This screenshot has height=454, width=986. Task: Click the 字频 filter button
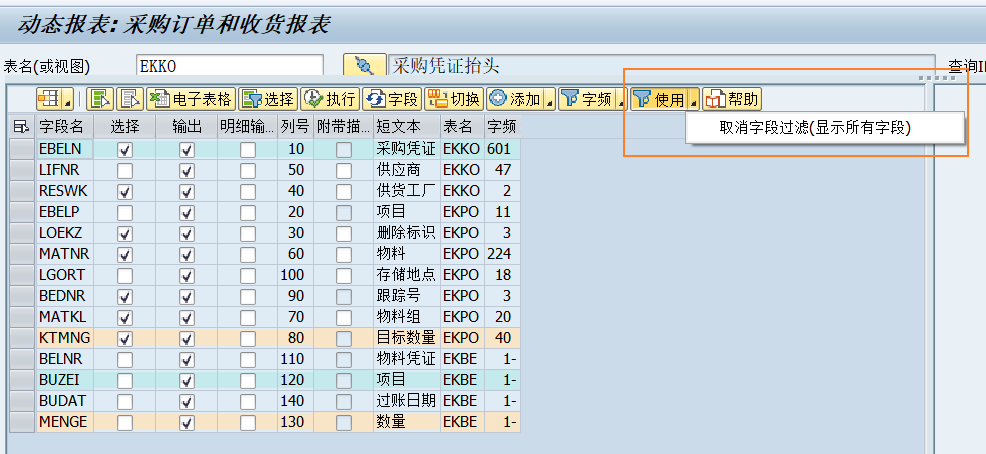[x=587, y=99]
